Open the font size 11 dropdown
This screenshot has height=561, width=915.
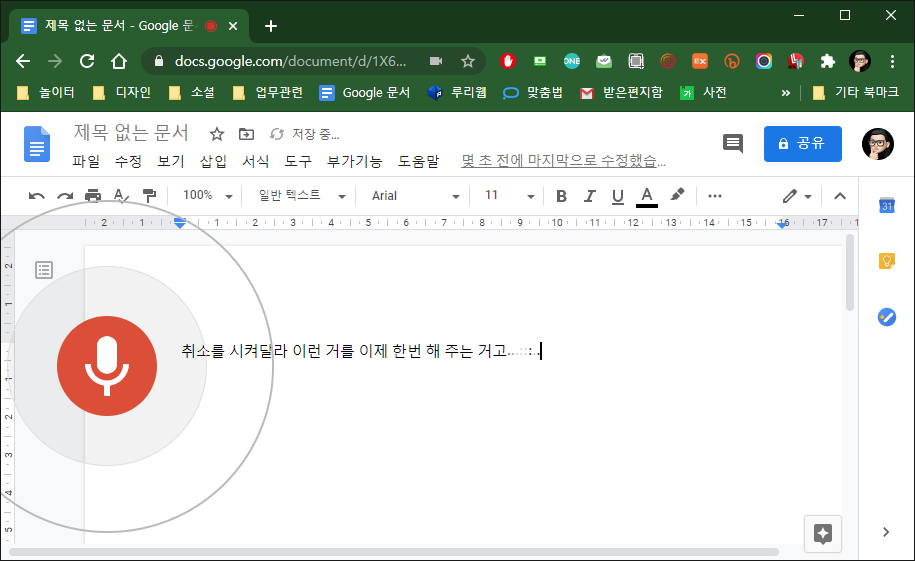[509, 196]
